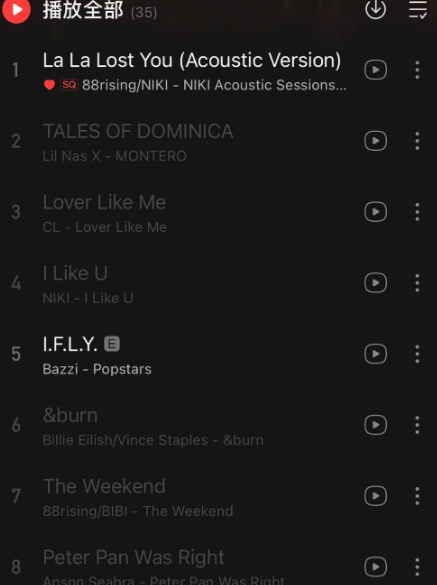Viewport: 437px width, 585px height.
Task: Open three-dot menu for I.F.L.Y.
Action: [x=417, y=354]
